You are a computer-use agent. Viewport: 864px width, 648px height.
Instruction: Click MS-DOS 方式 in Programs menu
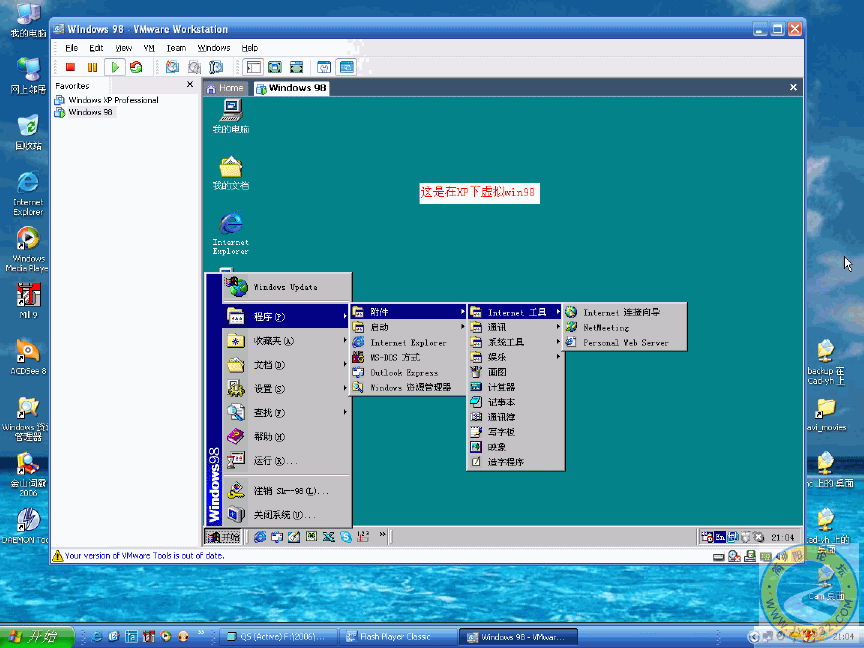pos(408,358)
